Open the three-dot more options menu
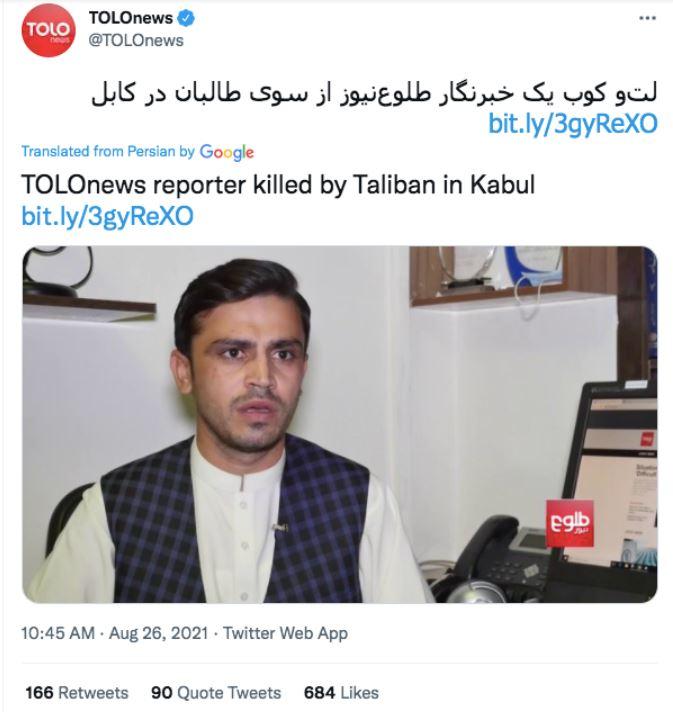 click(647, 18)
